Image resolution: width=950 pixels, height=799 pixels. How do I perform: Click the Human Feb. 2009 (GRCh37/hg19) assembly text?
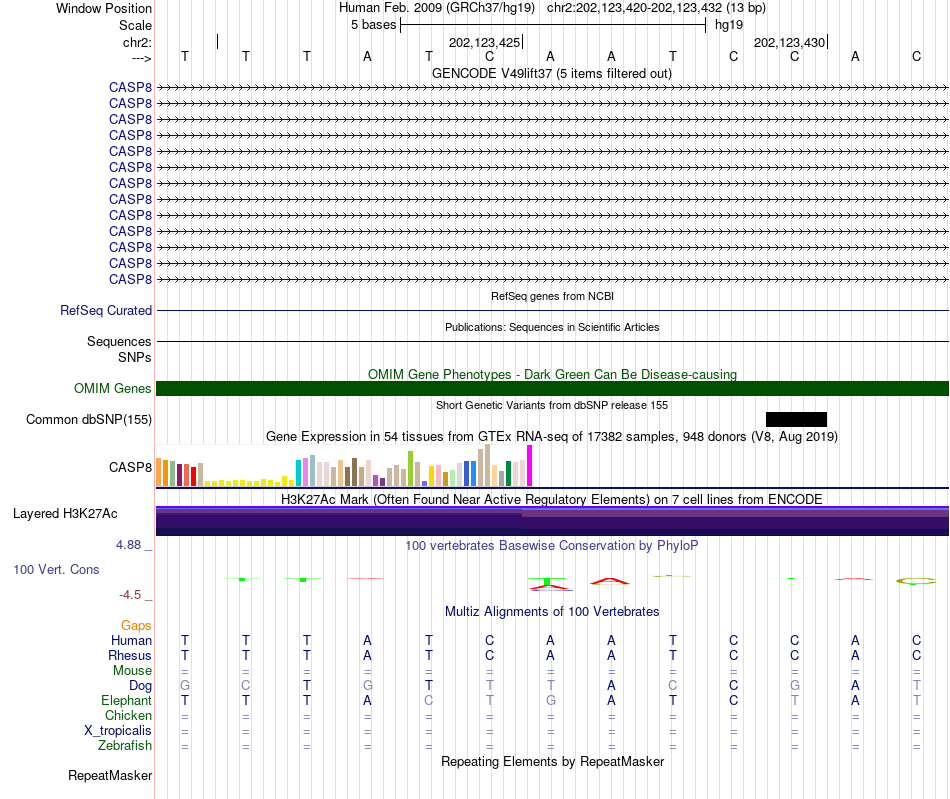(437, 8)
